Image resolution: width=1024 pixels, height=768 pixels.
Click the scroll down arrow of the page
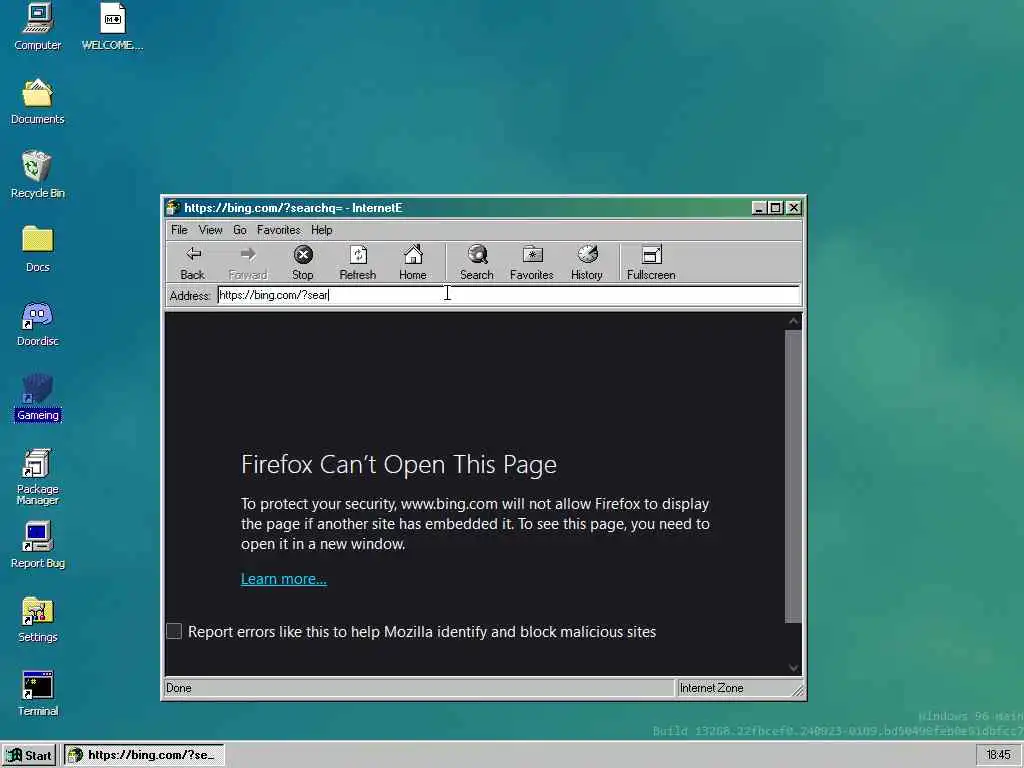[x=793, y=667]
